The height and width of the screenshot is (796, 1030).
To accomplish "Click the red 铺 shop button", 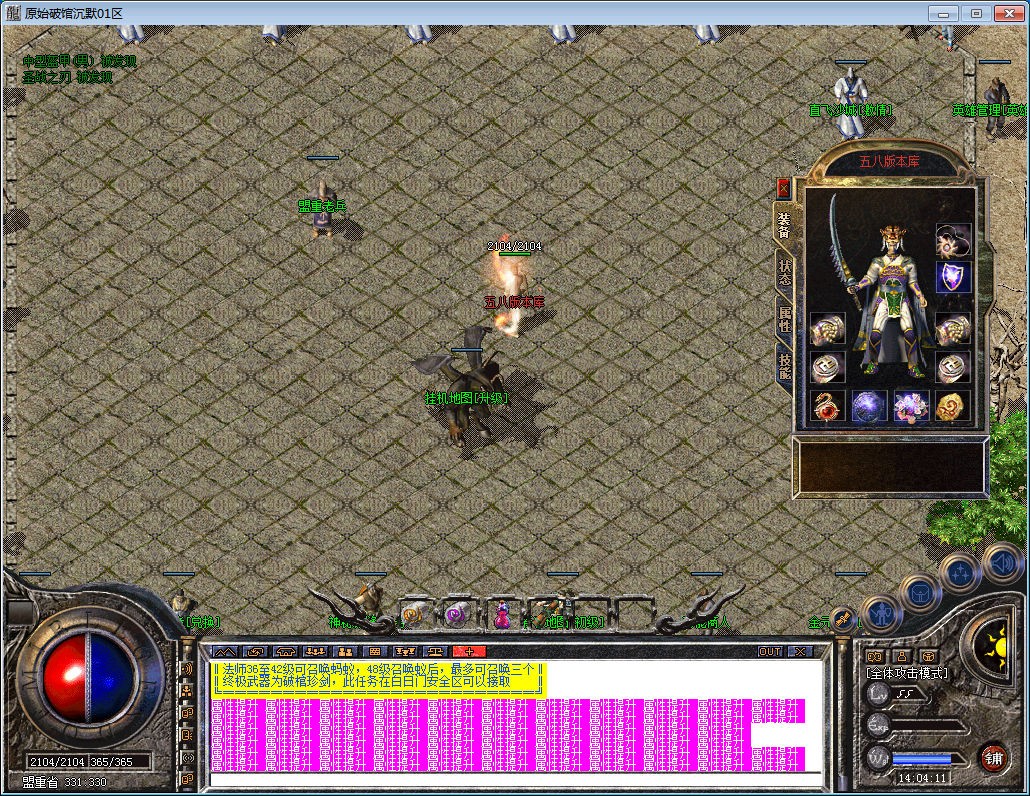I will [x=993, y=759].
